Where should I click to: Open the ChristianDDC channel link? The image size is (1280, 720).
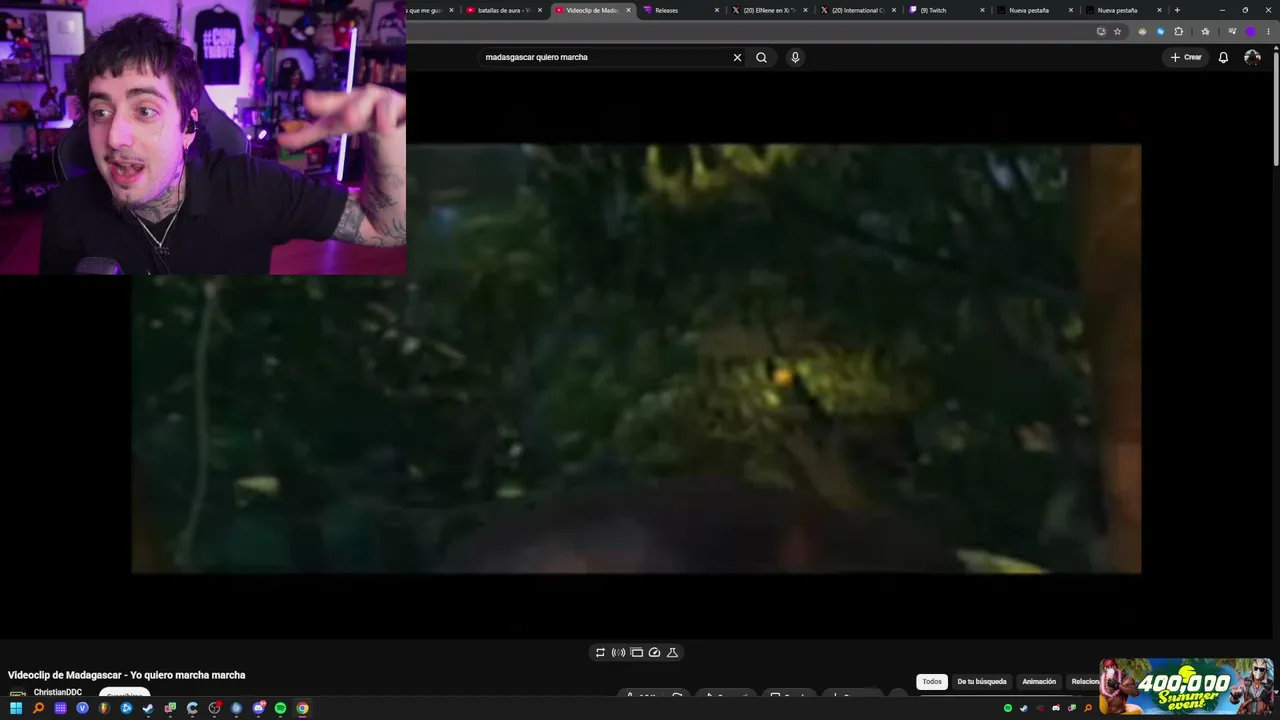[58, 692]
